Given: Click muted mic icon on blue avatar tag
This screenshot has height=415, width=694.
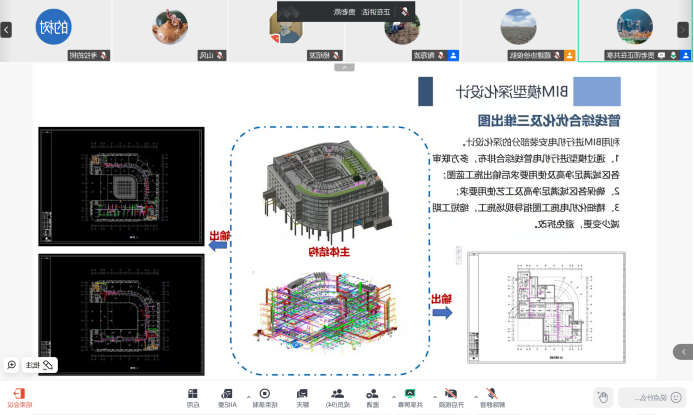Looking at the screenshot, I should tap(104, 55).
